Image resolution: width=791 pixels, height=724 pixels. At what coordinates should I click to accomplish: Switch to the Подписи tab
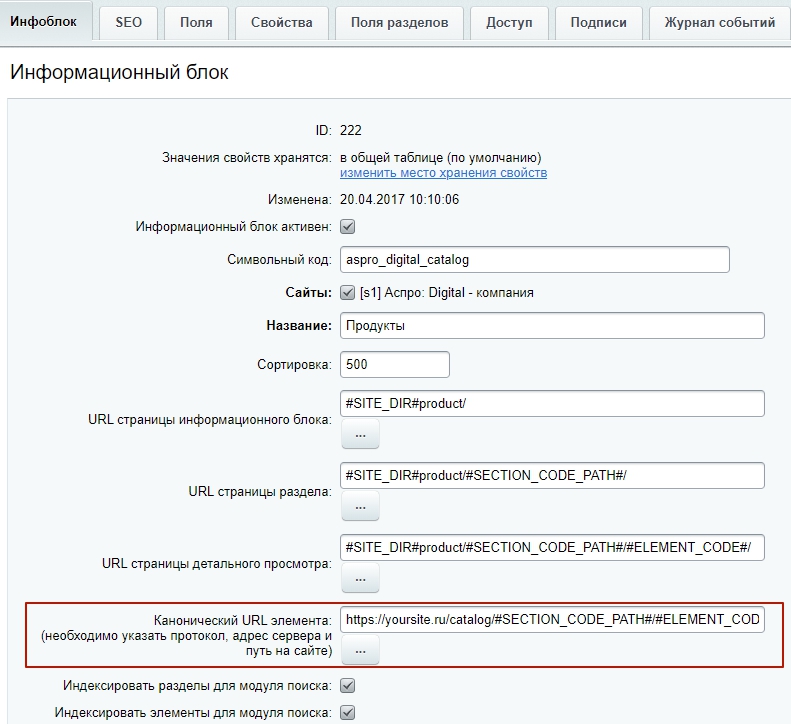pyautogui.click(x=598, y=22)
